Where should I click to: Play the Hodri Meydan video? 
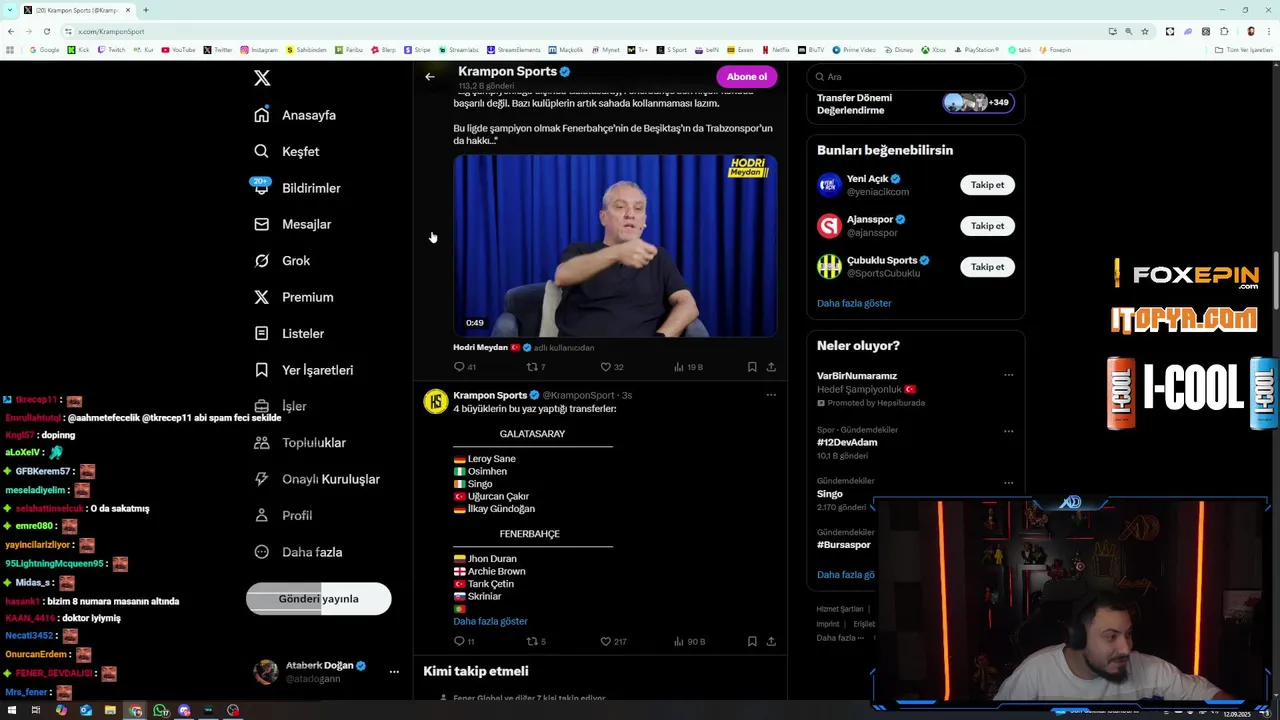[x=615, y=245]
